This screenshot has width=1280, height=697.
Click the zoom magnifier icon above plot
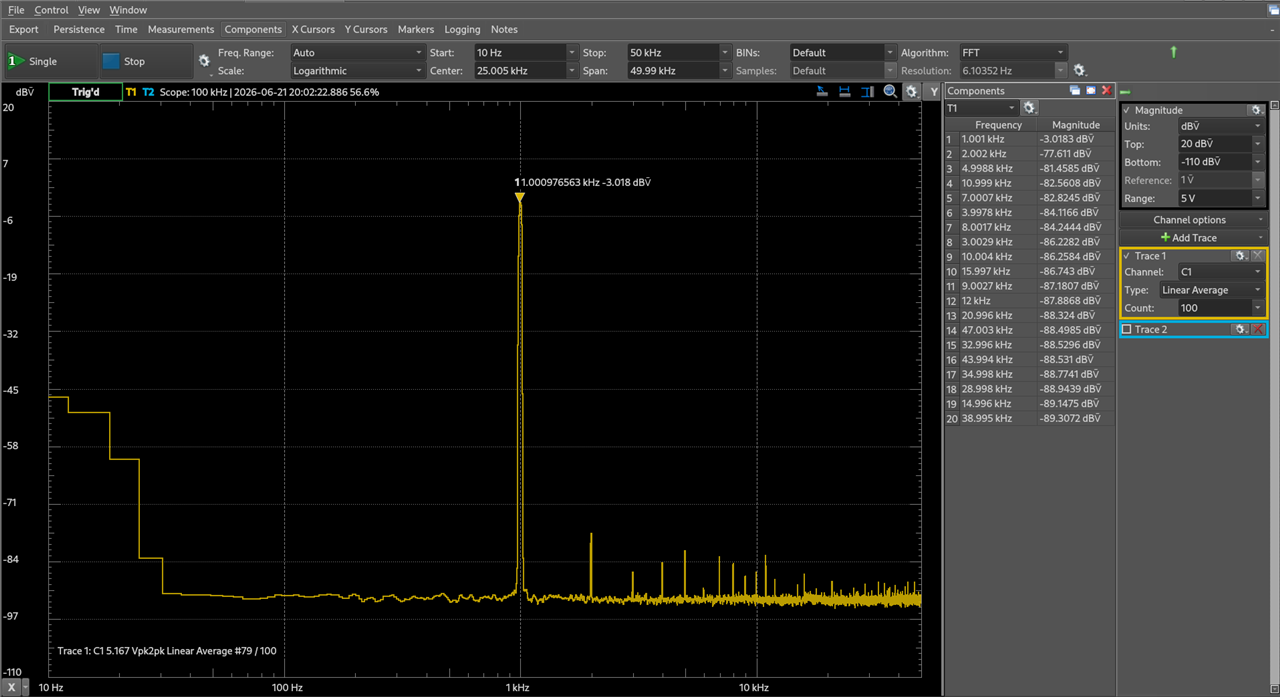pyautogui.click(x=890, y=91)
